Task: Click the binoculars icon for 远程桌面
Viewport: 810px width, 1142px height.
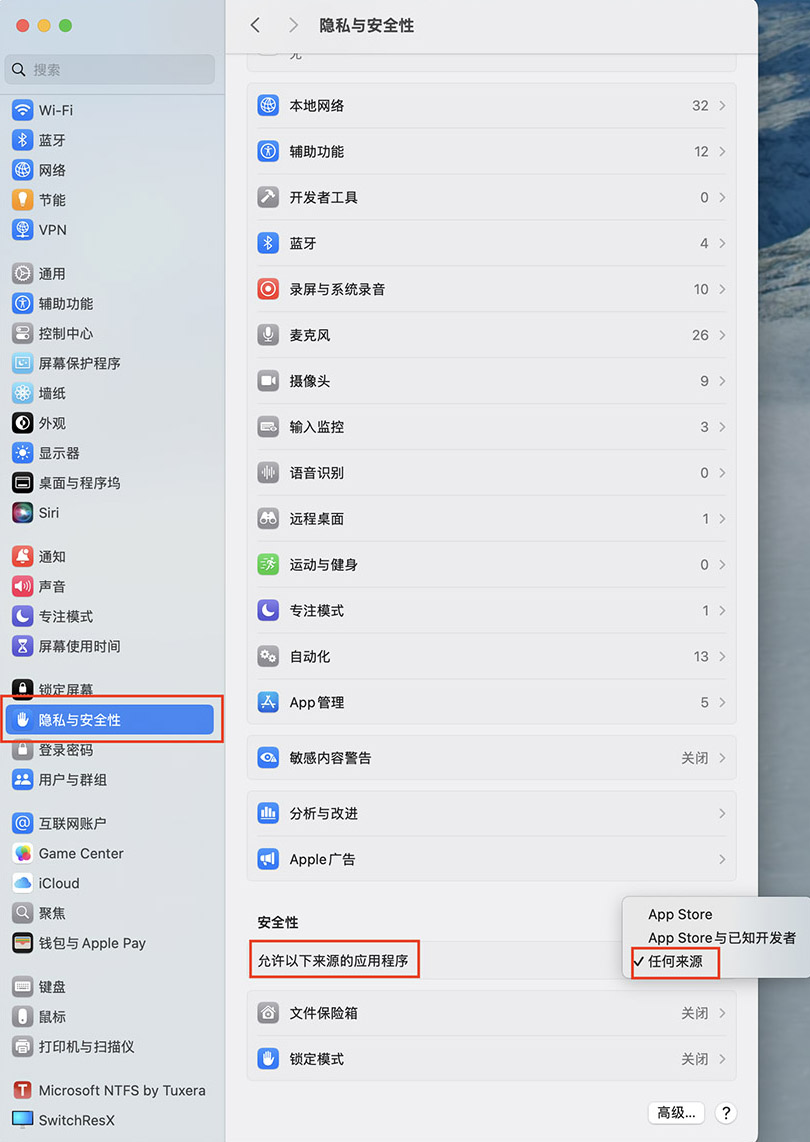Action: point(268,519)
